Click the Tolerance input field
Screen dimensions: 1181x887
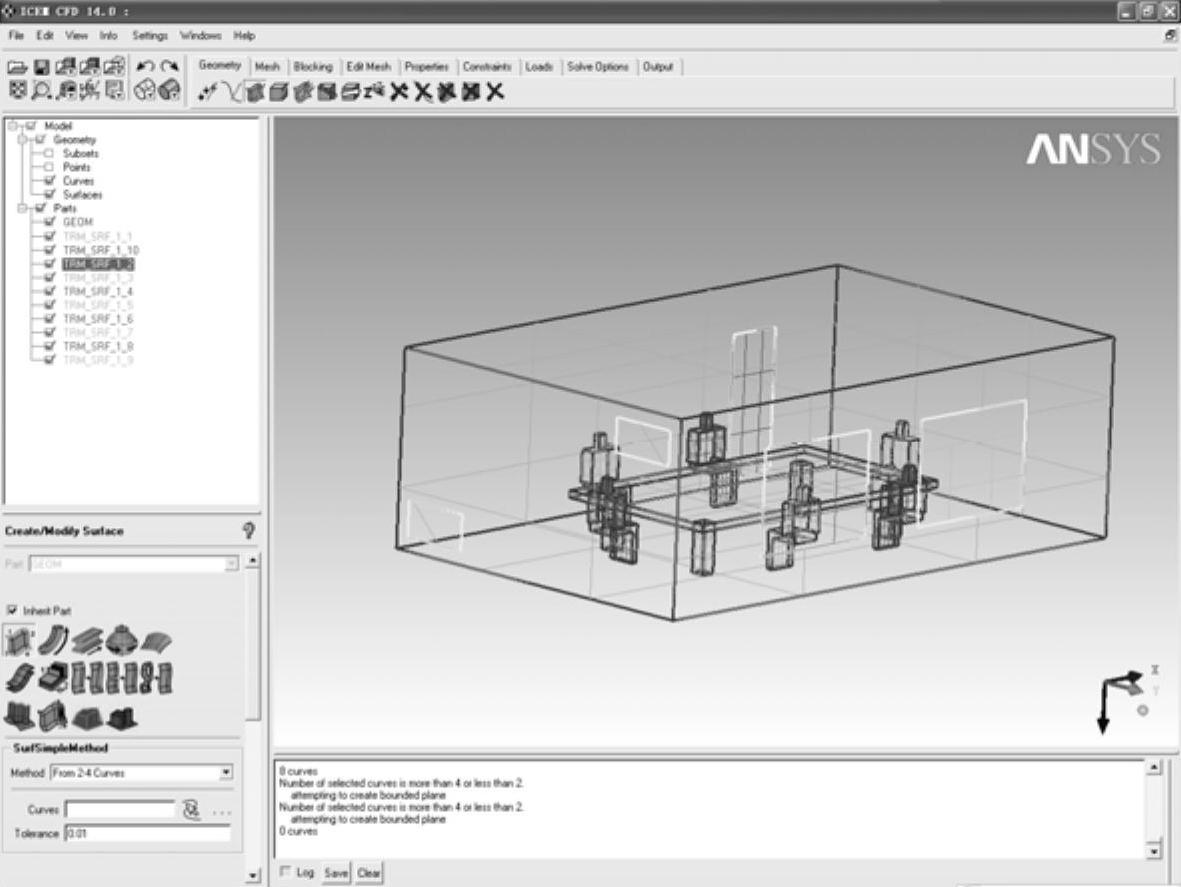[147, 833]
